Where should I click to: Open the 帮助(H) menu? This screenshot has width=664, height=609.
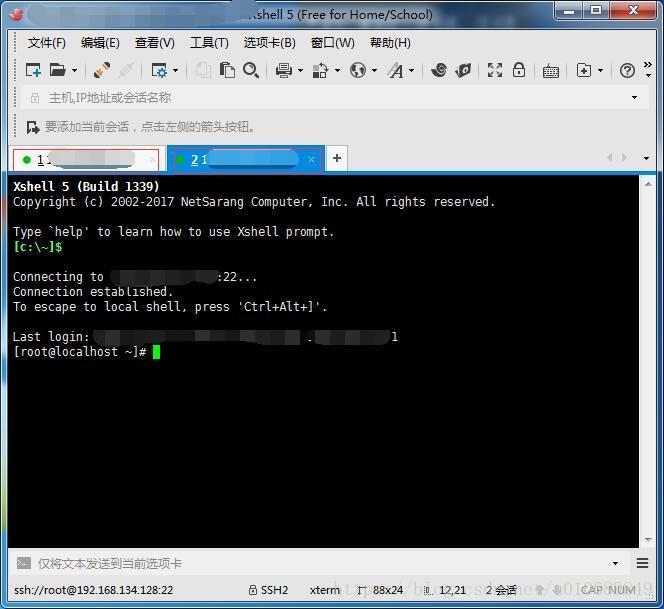(x=390, y=43)
